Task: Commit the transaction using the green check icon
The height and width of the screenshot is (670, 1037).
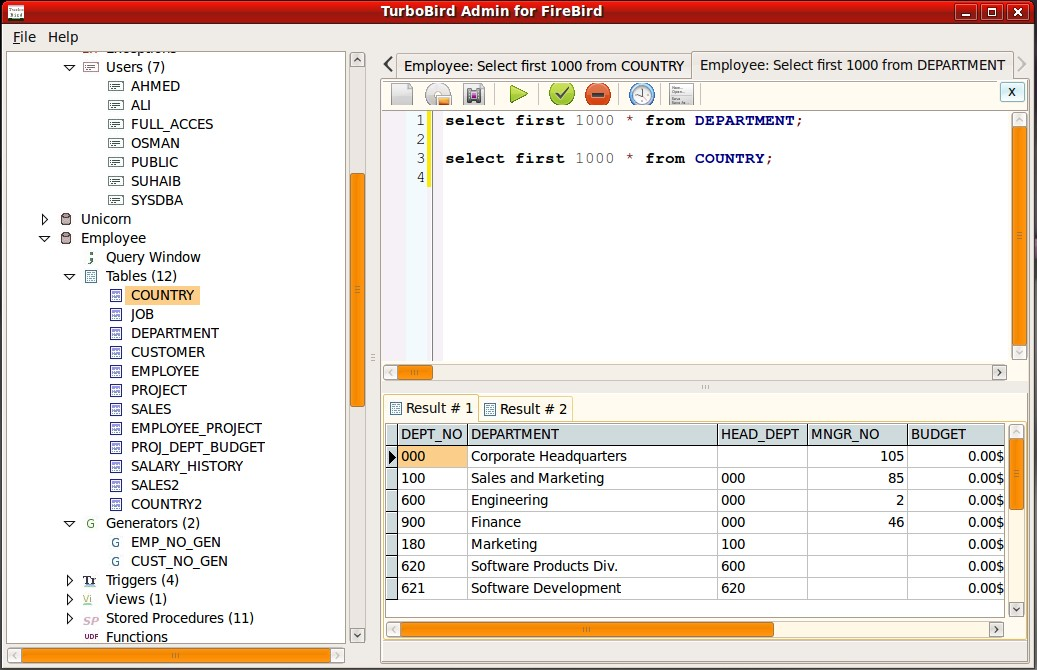Action: [x=561, y=93]
